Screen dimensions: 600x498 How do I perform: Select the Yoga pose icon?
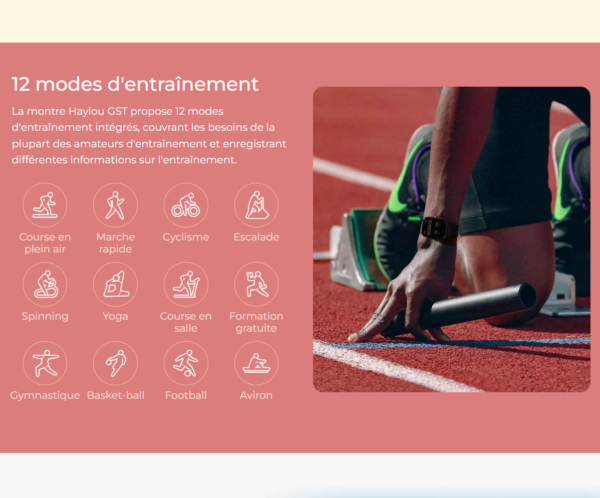pos(115,284)
